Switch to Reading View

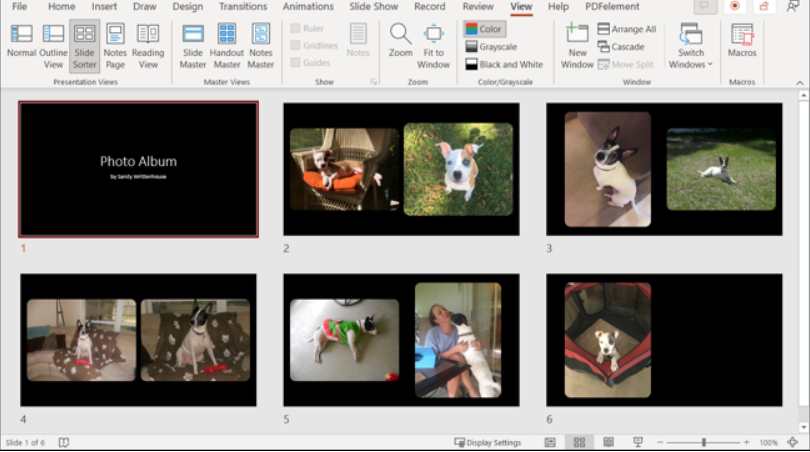pos(148,43)
